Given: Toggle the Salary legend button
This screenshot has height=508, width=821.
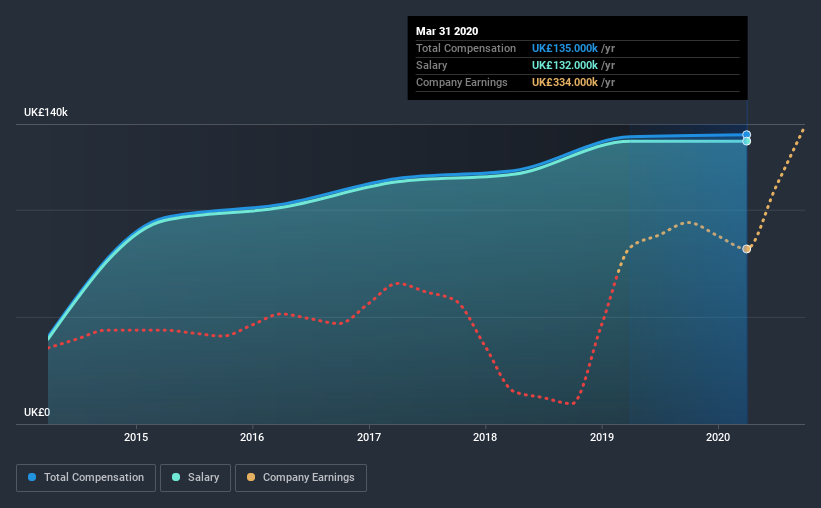Looking at the screenshot, I should click(195, 478).
